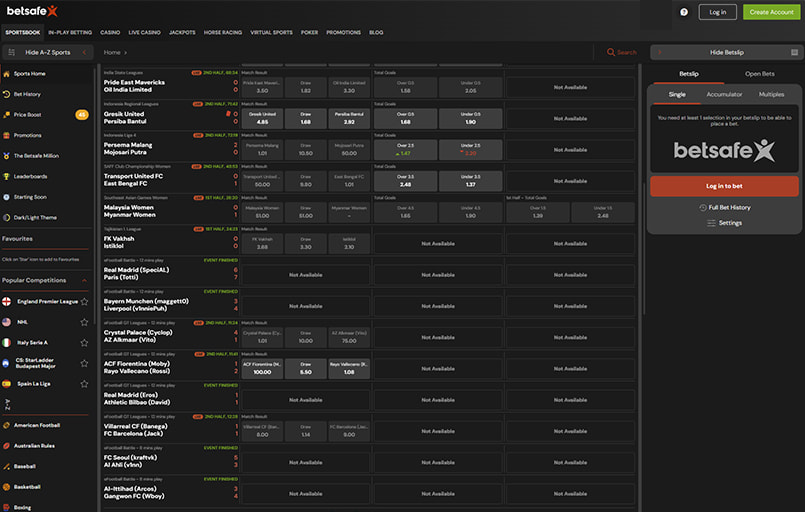Open the Sportsbook tab in top navigation
The image size is (805, 512).
click(x=23, y=32)
